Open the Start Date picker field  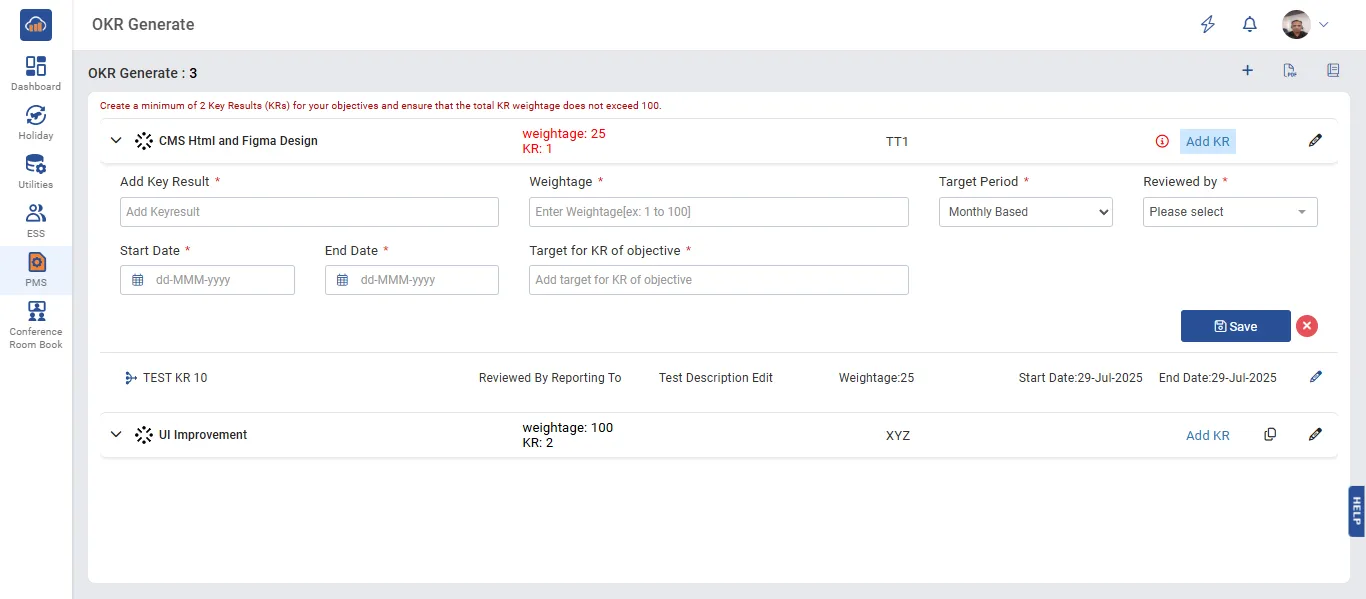click(207, 280)
